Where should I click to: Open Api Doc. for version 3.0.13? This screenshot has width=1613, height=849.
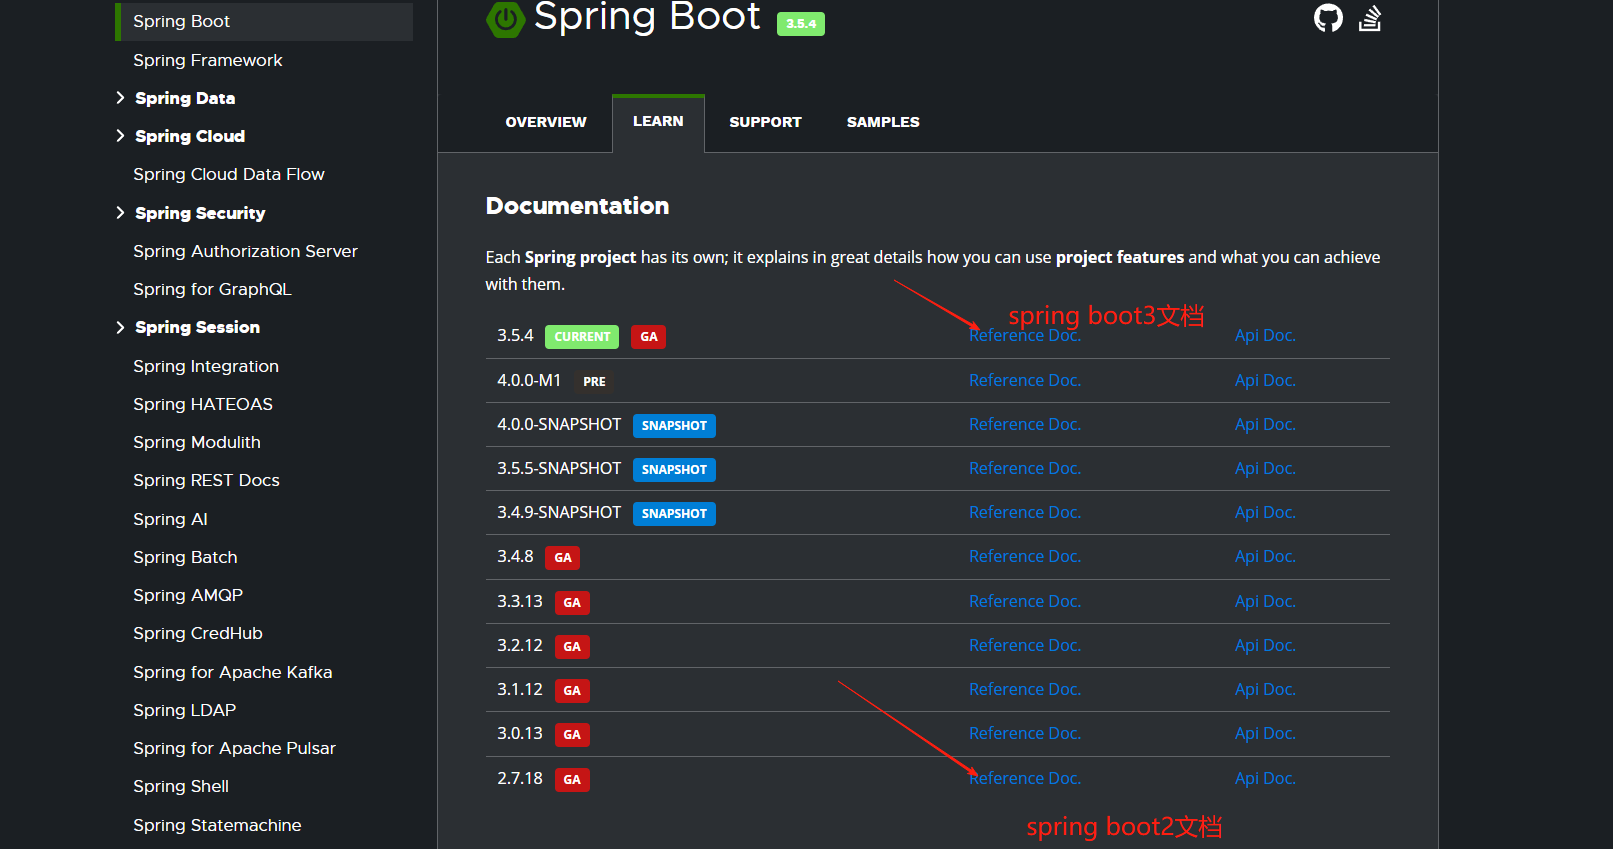click(1265, 733)
